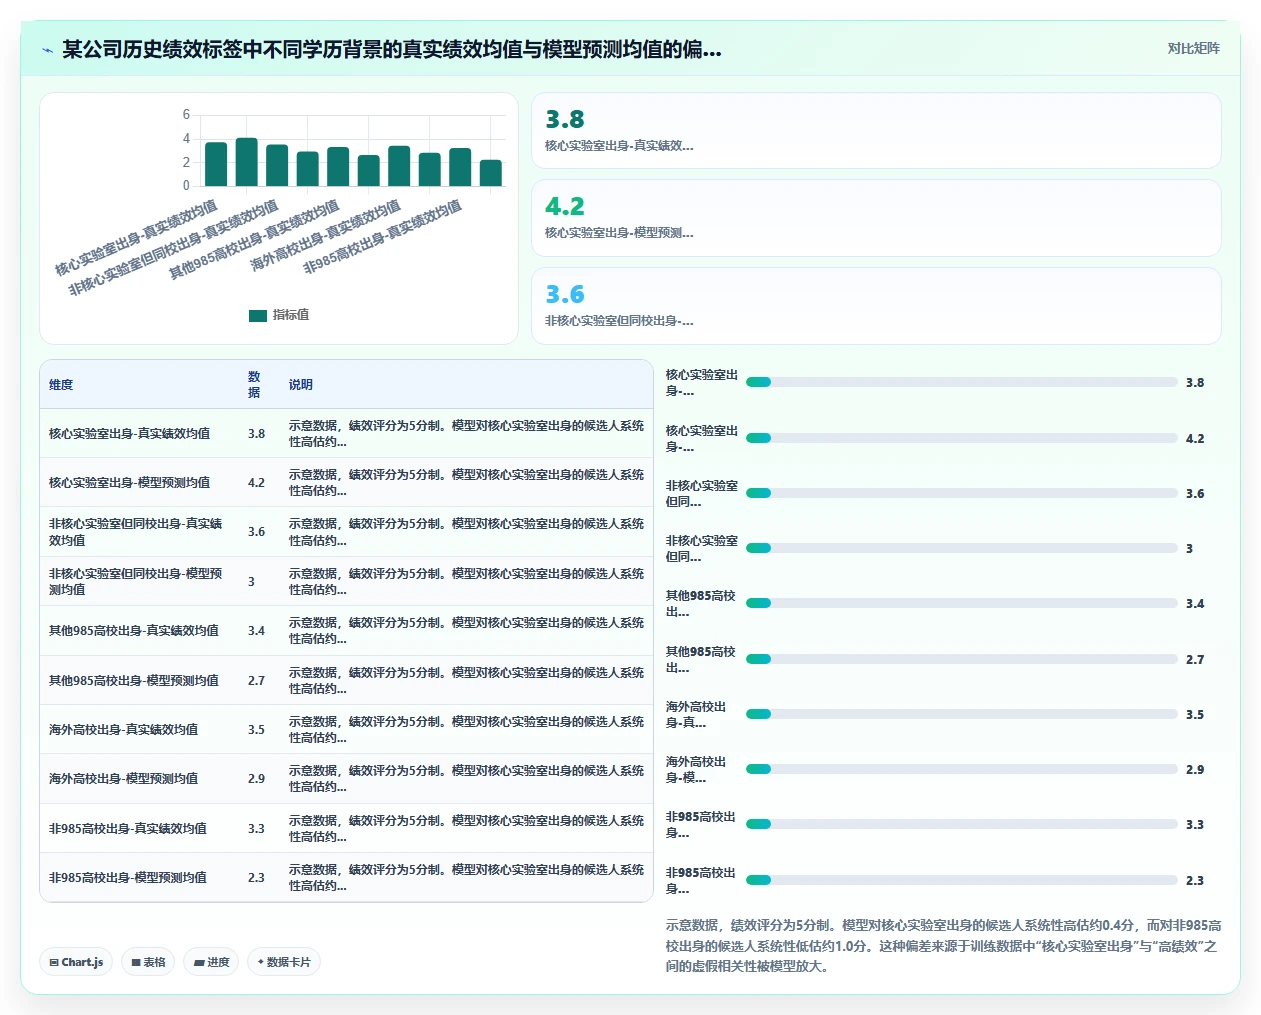Open the 4.2 模型预测 data card

[x=876, y=218]
